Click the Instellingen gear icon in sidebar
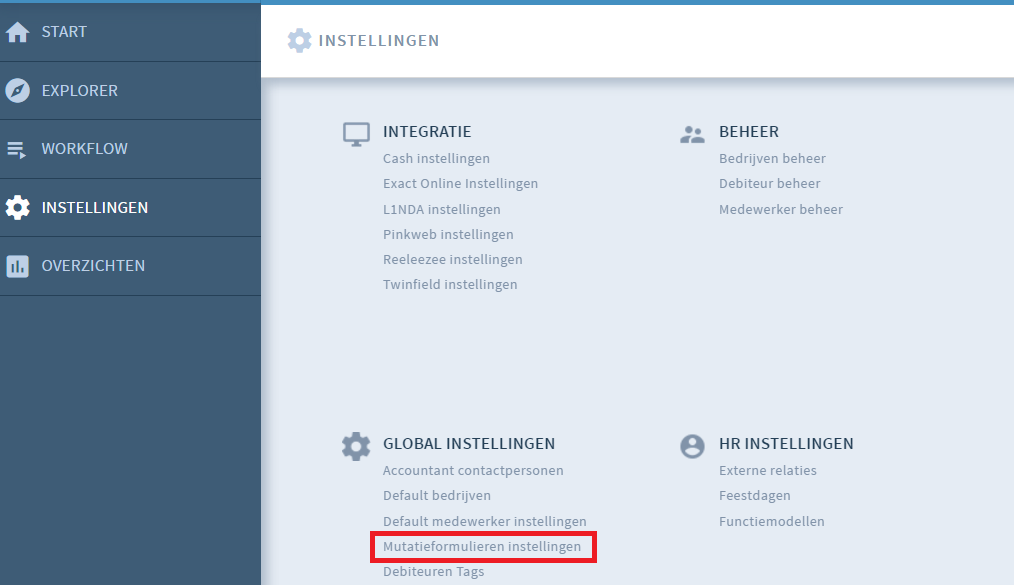1014x585 pixels. pyautogui.click(x=17, y=207)
